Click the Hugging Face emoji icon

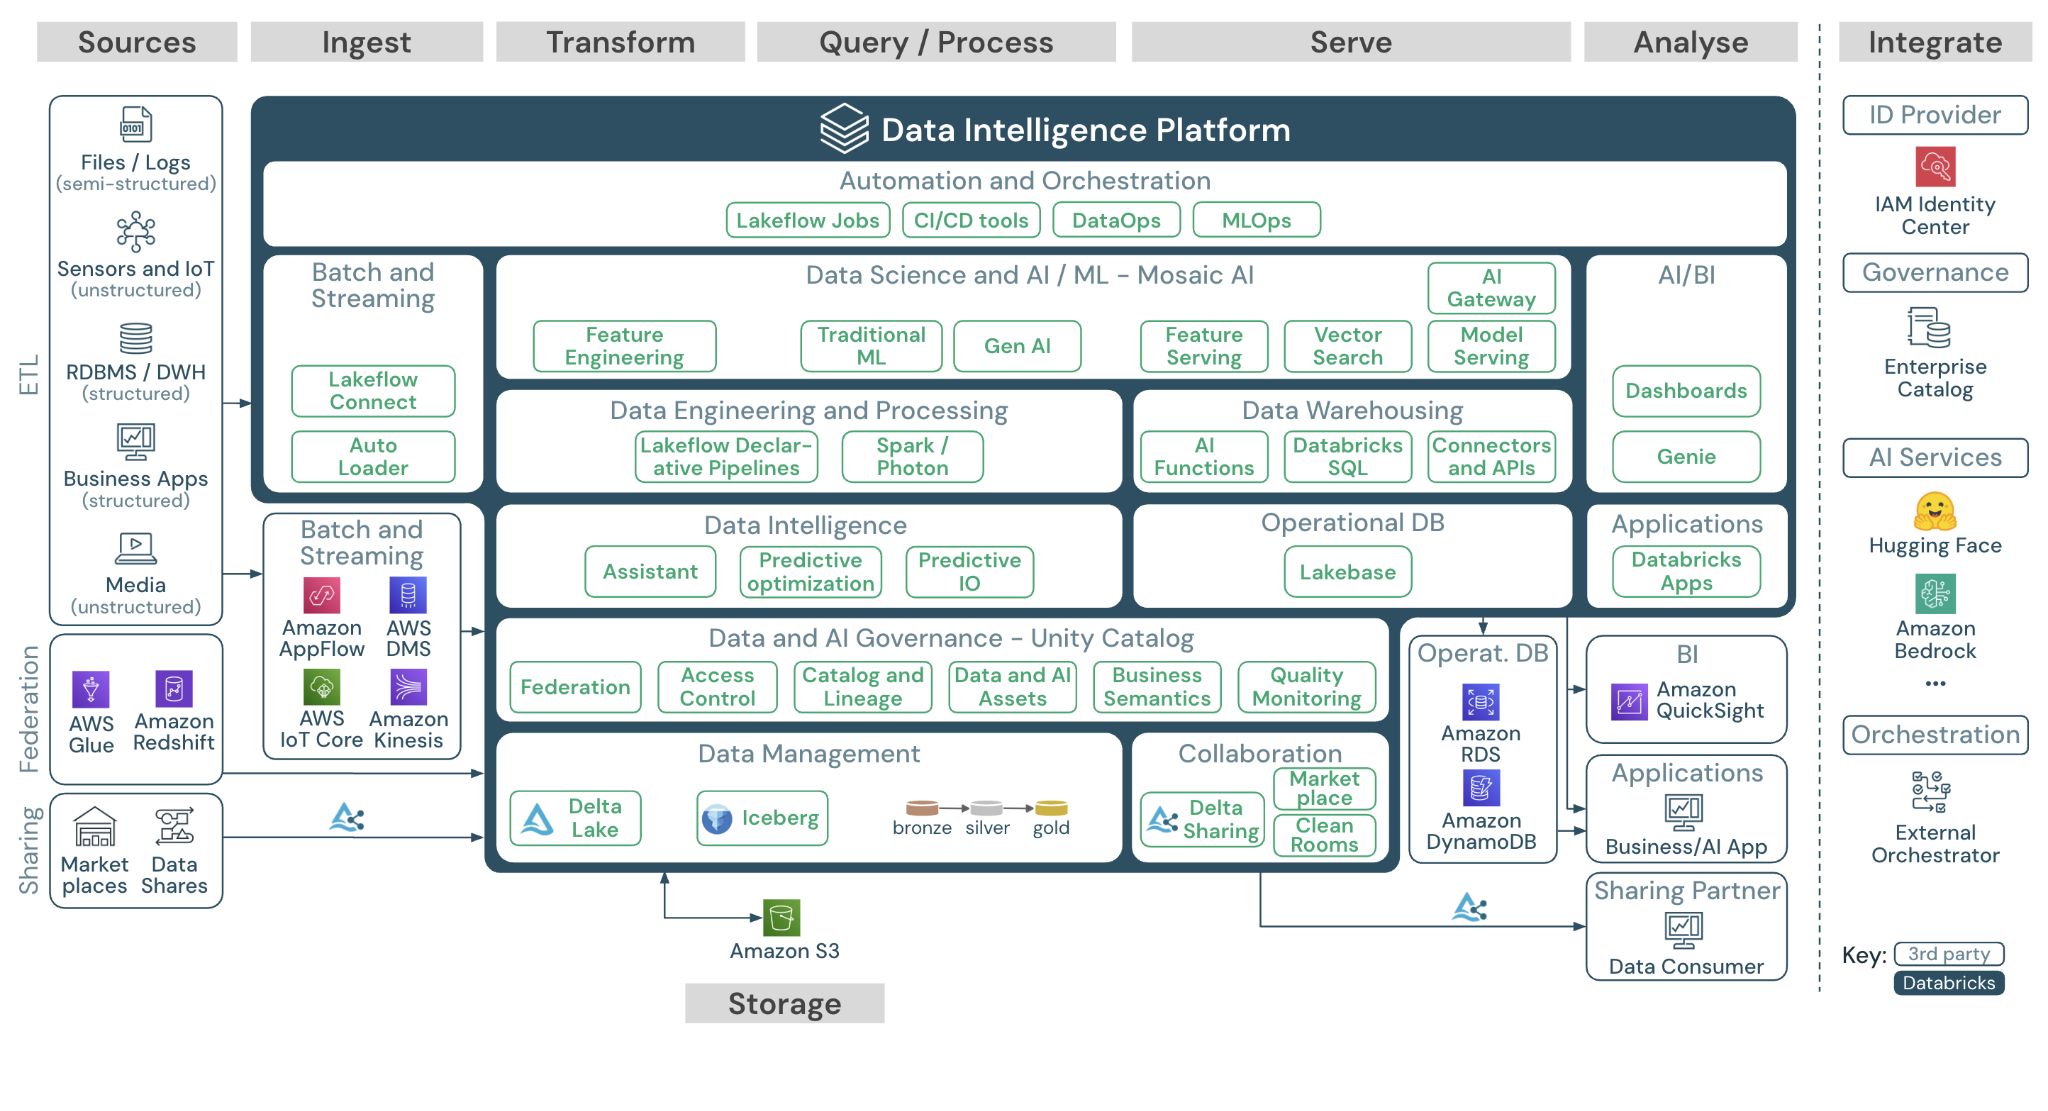[1934, 511]
